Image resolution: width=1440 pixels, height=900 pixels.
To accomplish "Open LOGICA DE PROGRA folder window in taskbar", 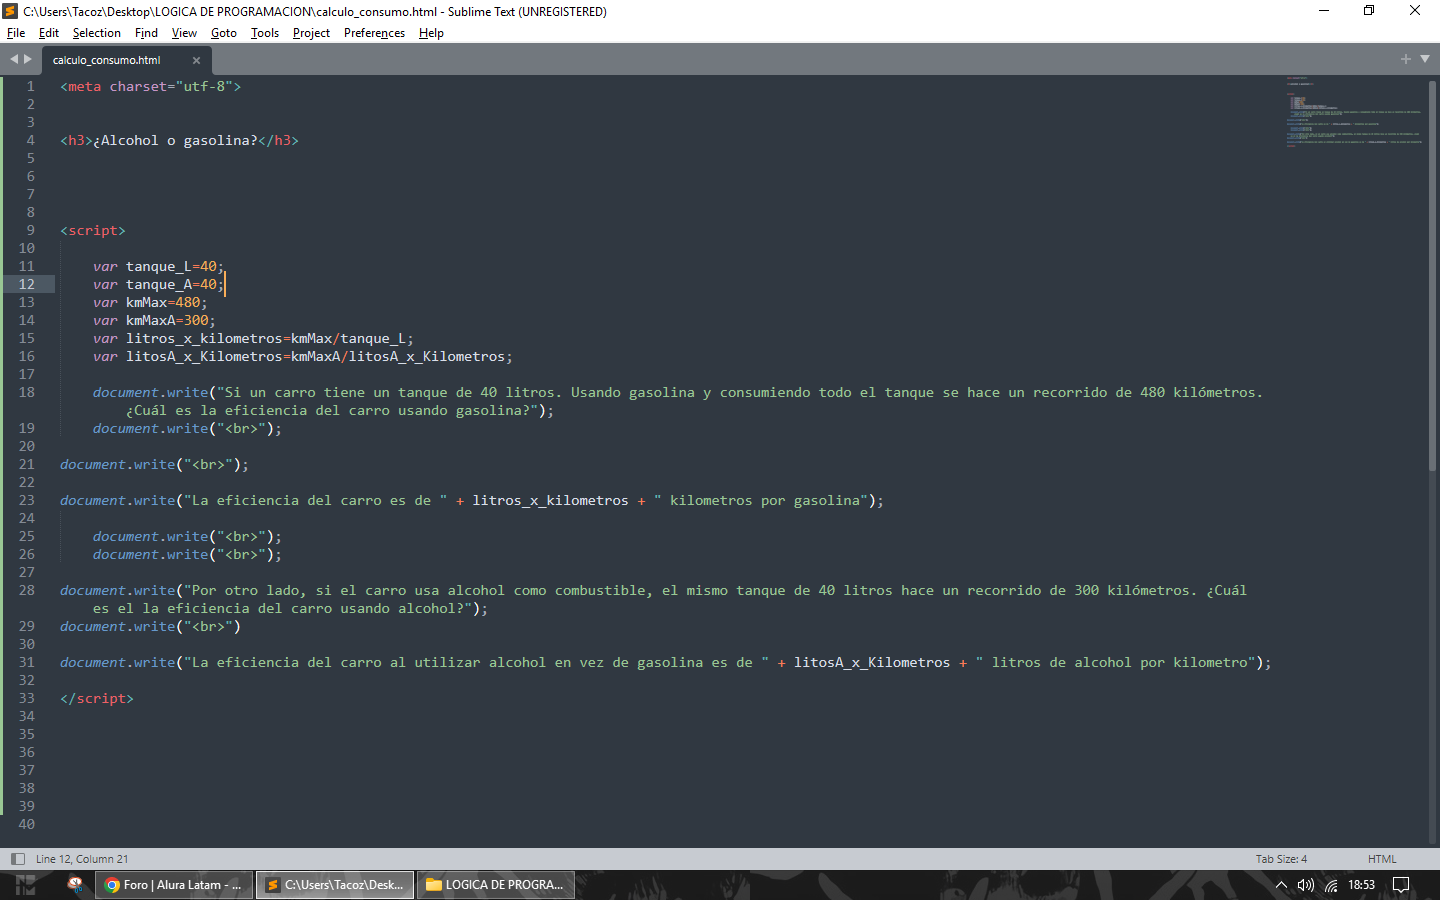I will click(496, 885).
